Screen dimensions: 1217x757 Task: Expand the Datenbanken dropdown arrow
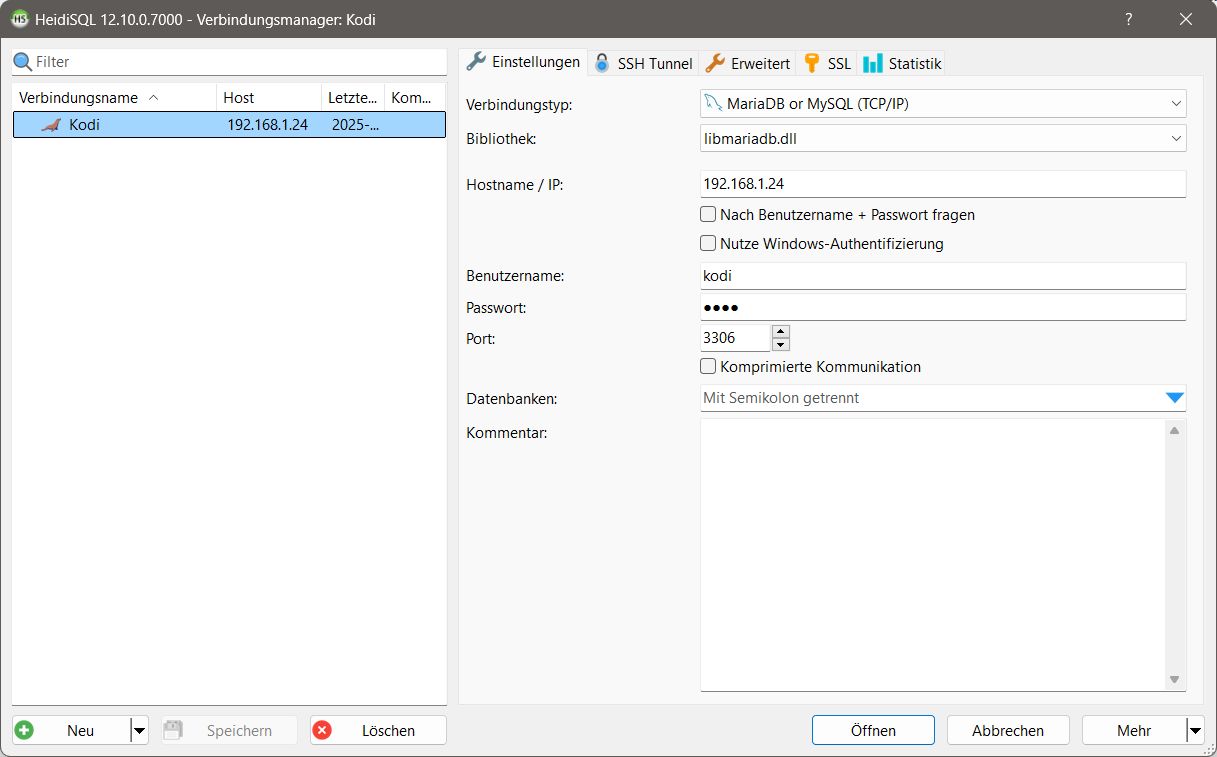click(x=1174, y=398)
